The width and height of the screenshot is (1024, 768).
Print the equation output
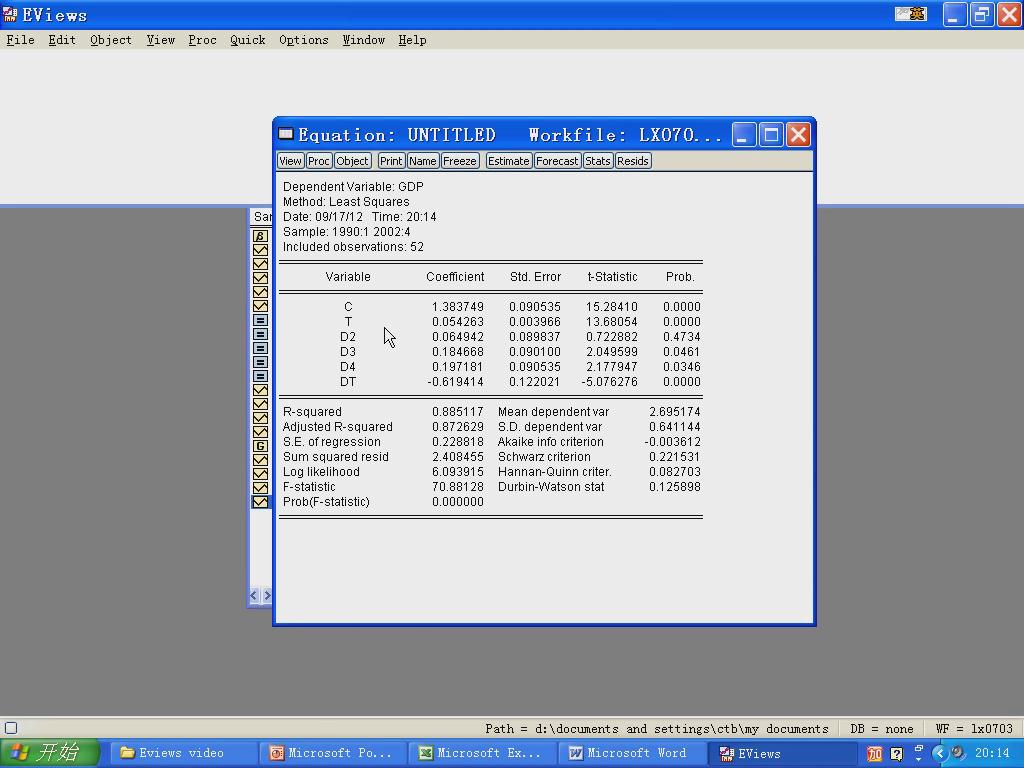391,161
